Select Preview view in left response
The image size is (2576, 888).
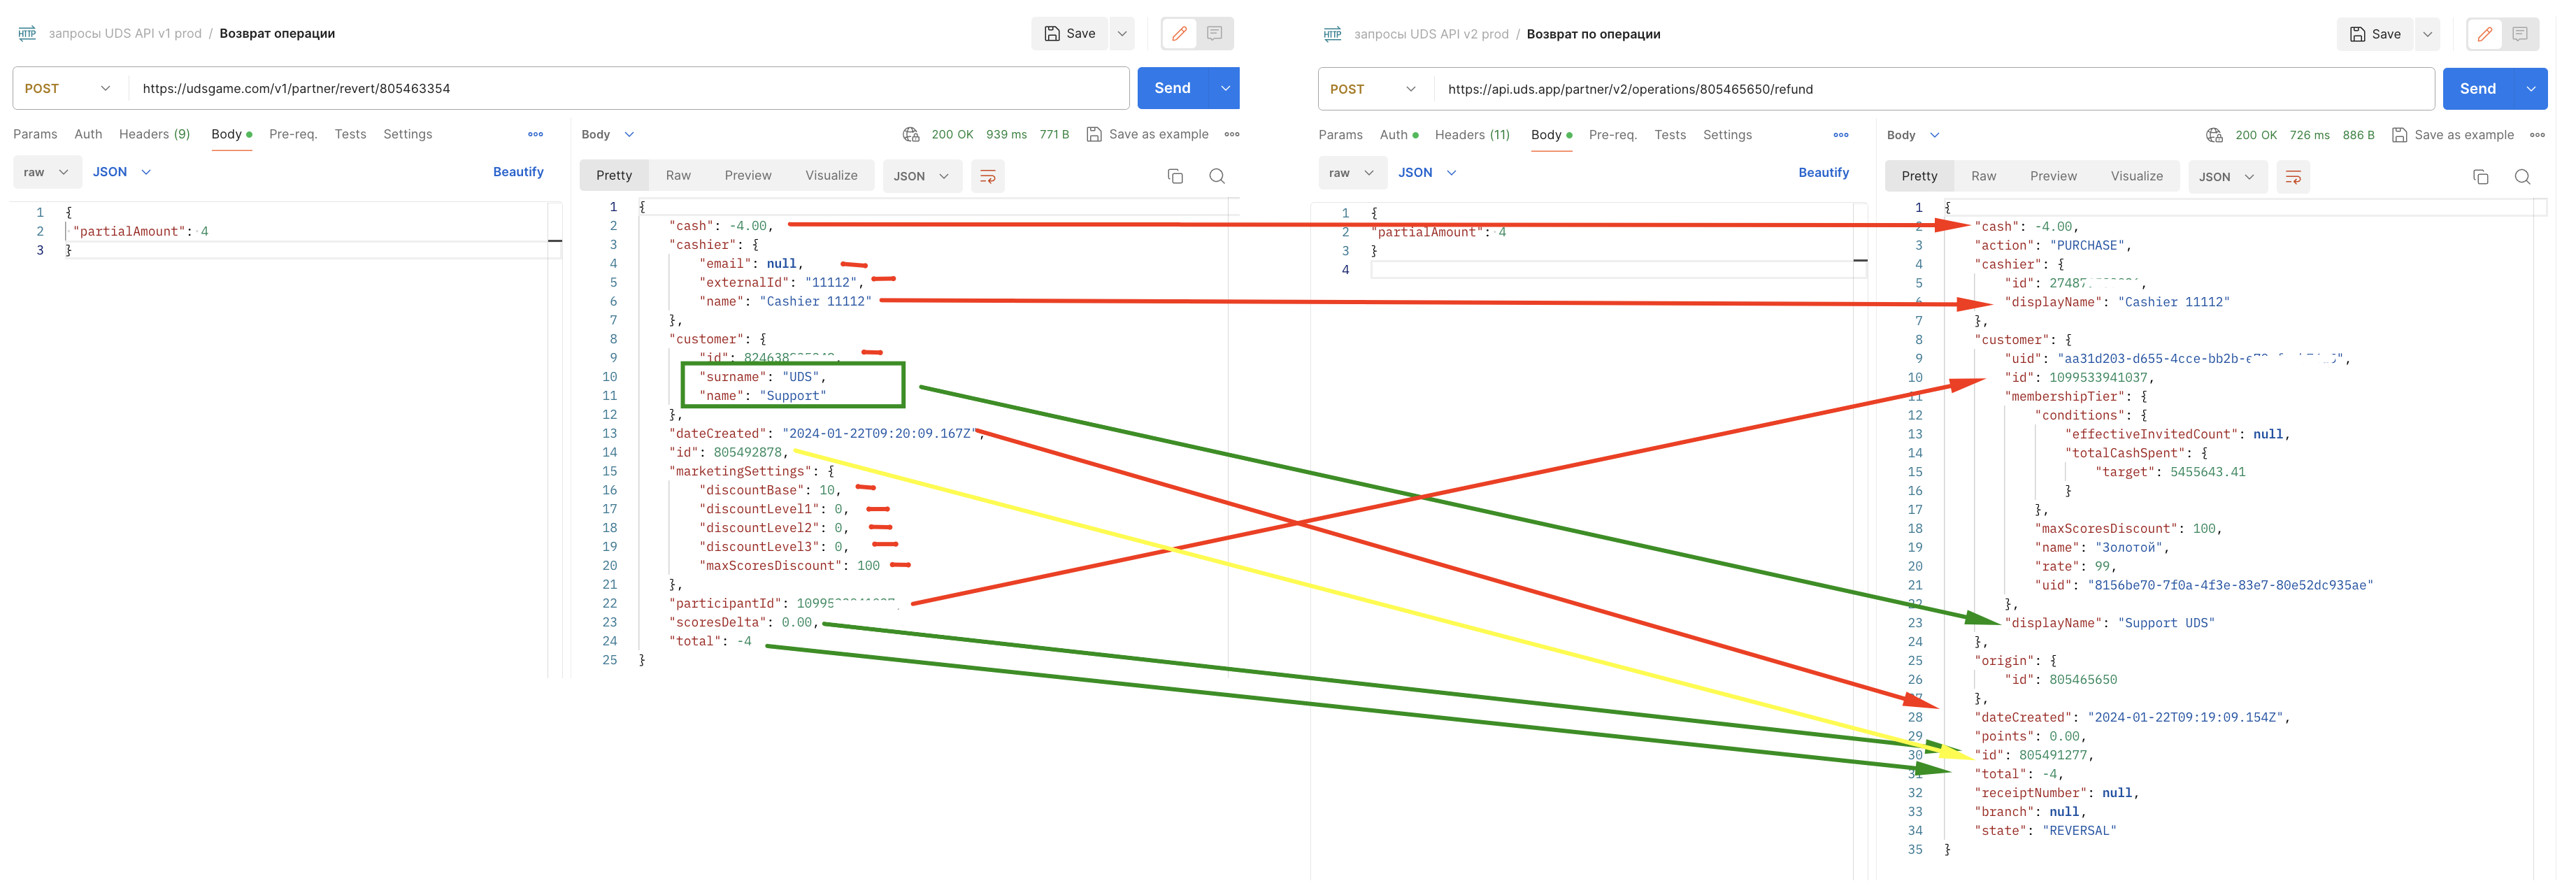pos(748,175)
